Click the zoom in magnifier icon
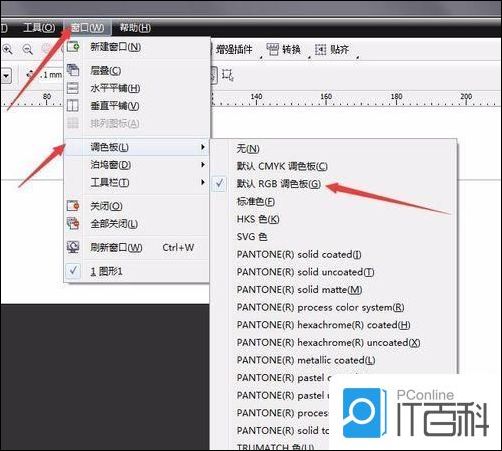 [x=7, y=49]
